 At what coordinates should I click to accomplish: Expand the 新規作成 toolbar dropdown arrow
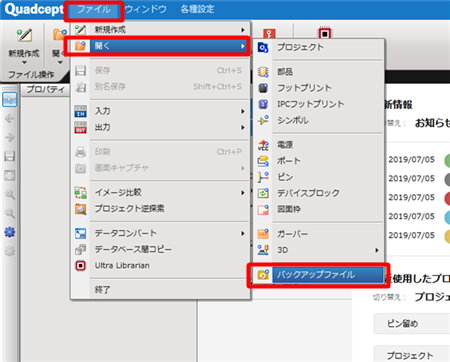pyautogui.click(x=24, y=62)
